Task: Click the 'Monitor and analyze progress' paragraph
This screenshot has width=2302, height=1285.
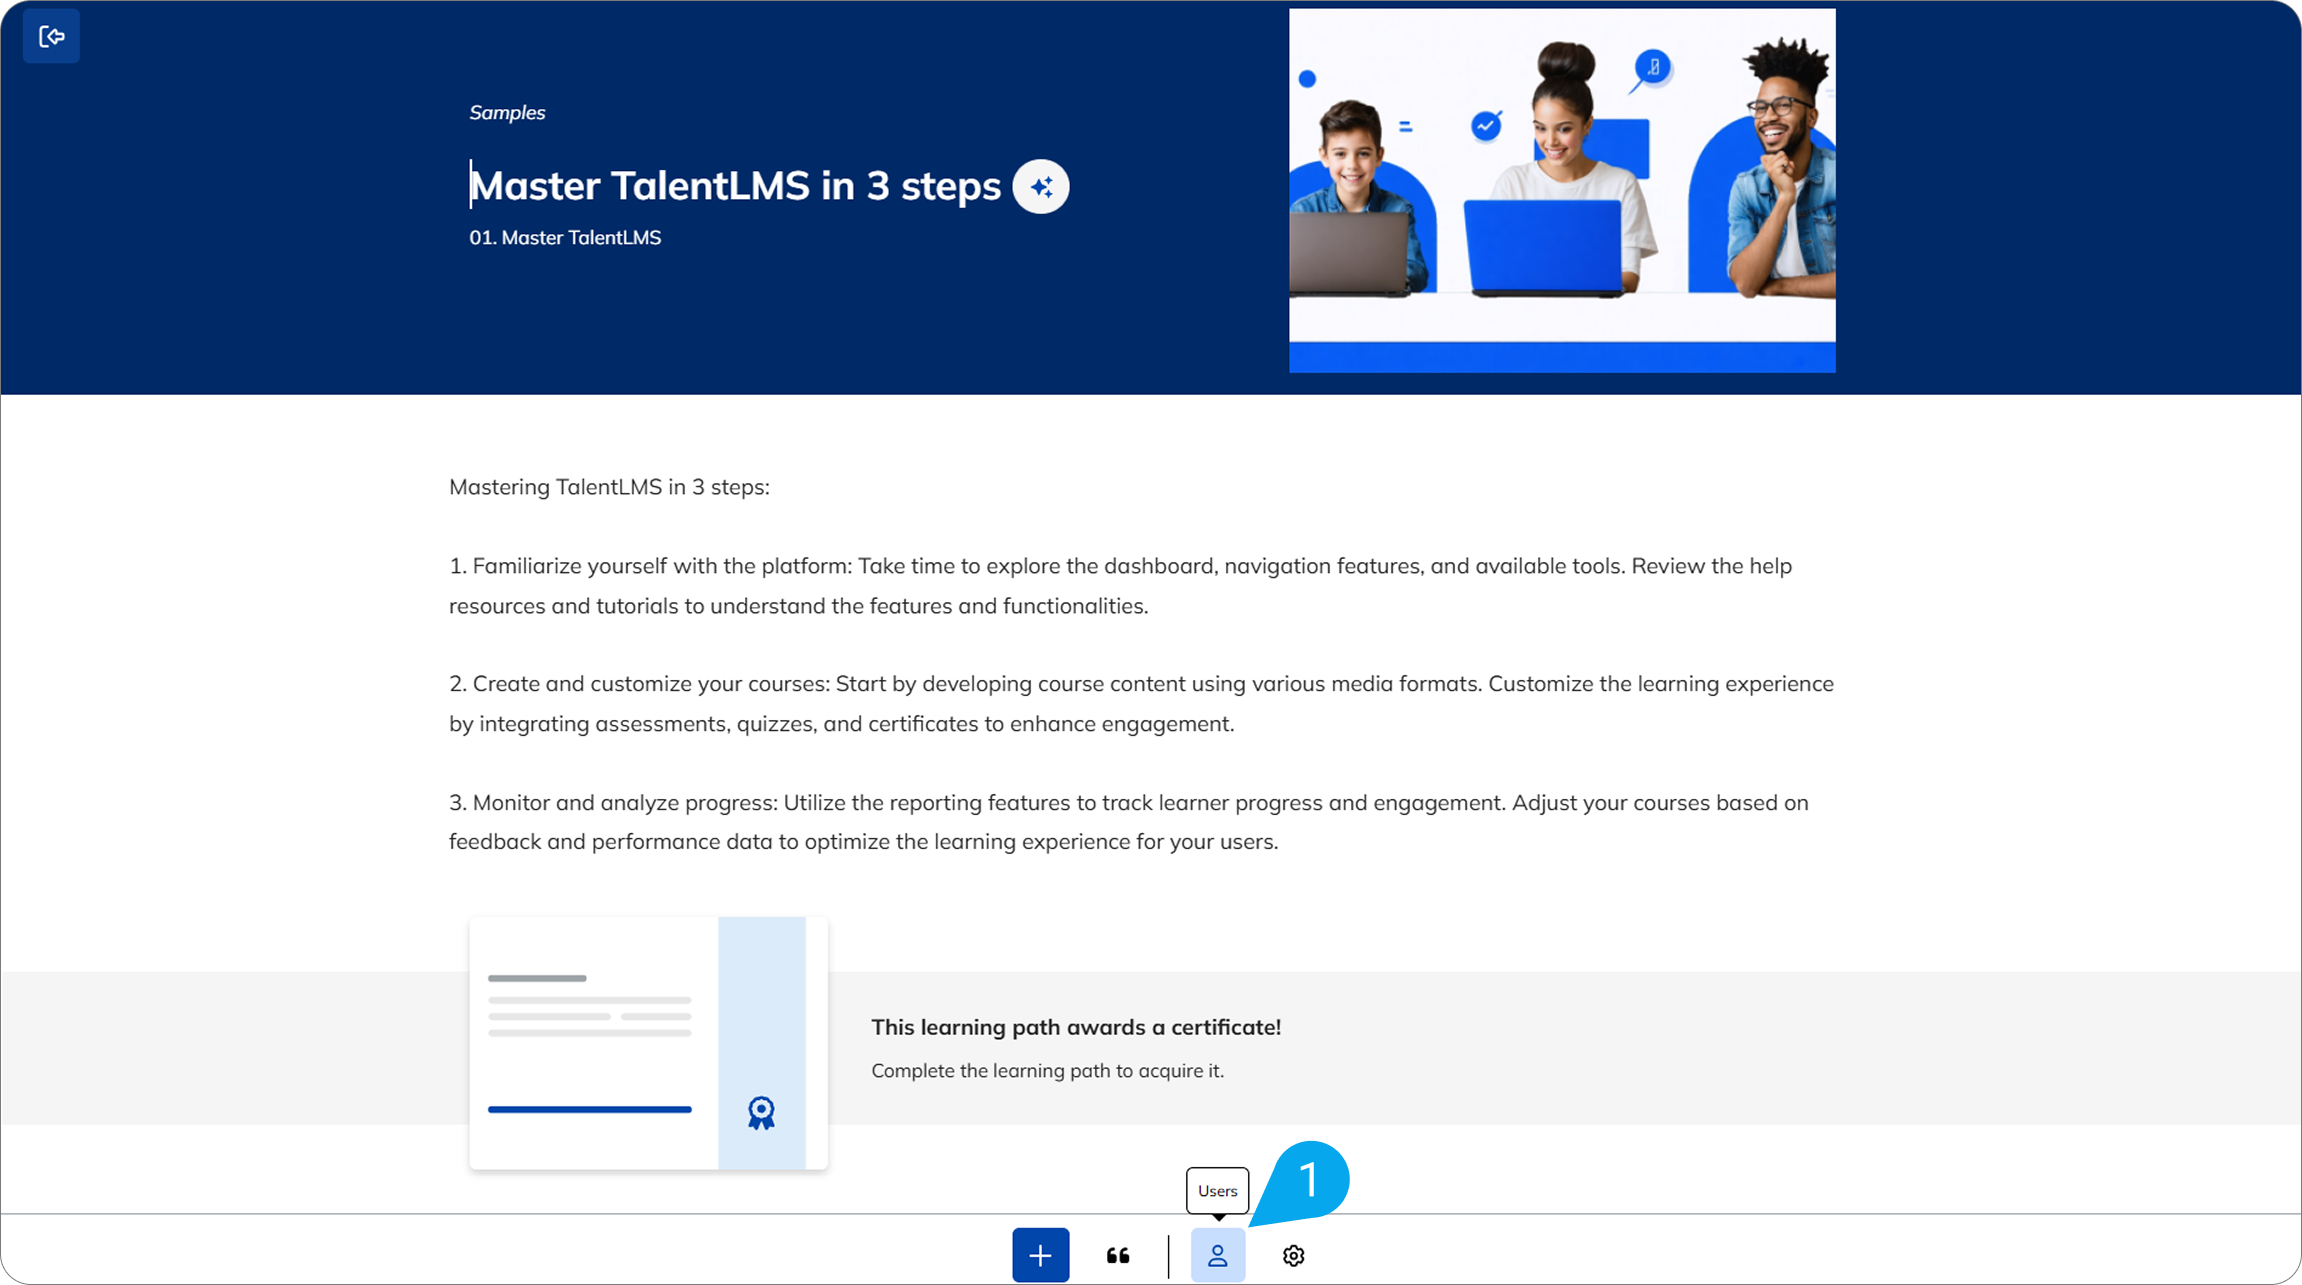Action: pos(1128,822)
